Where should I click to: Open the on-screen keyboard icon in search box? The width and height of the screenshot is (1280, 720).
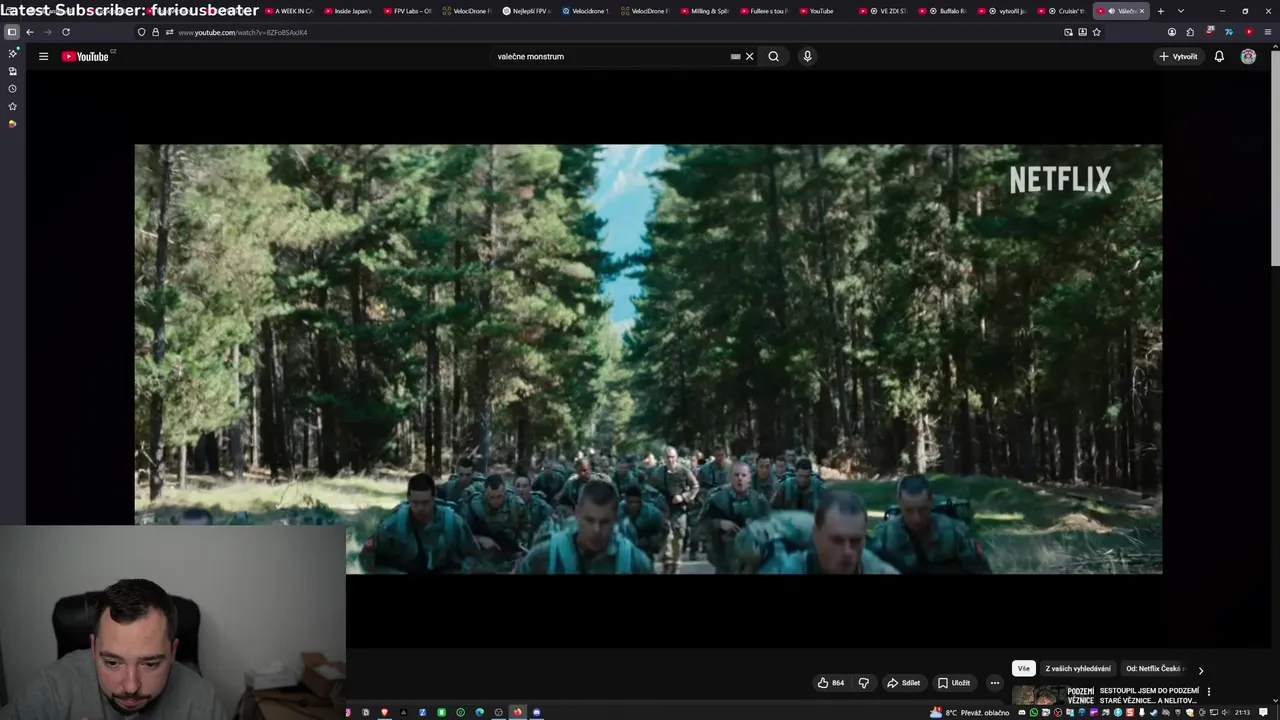coord(736,56)
